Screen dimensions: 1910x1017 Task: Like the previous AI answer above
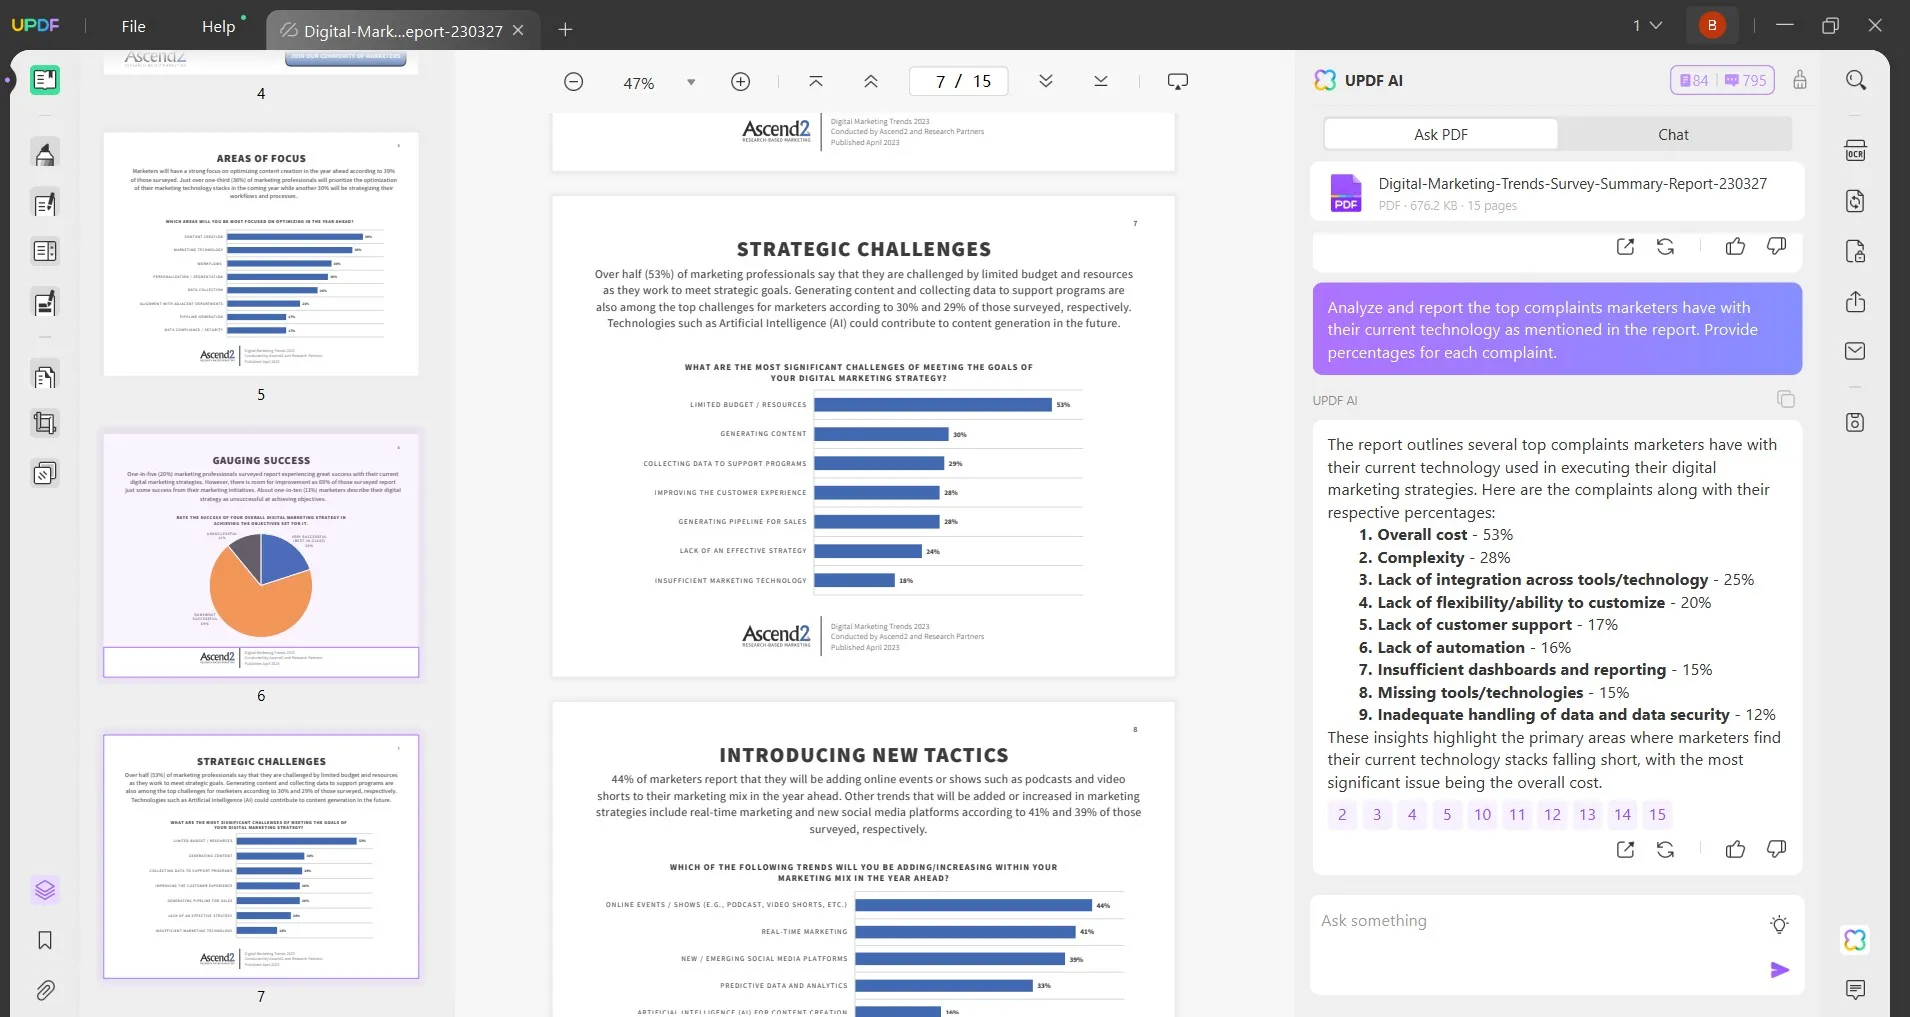pos(1736,246)
